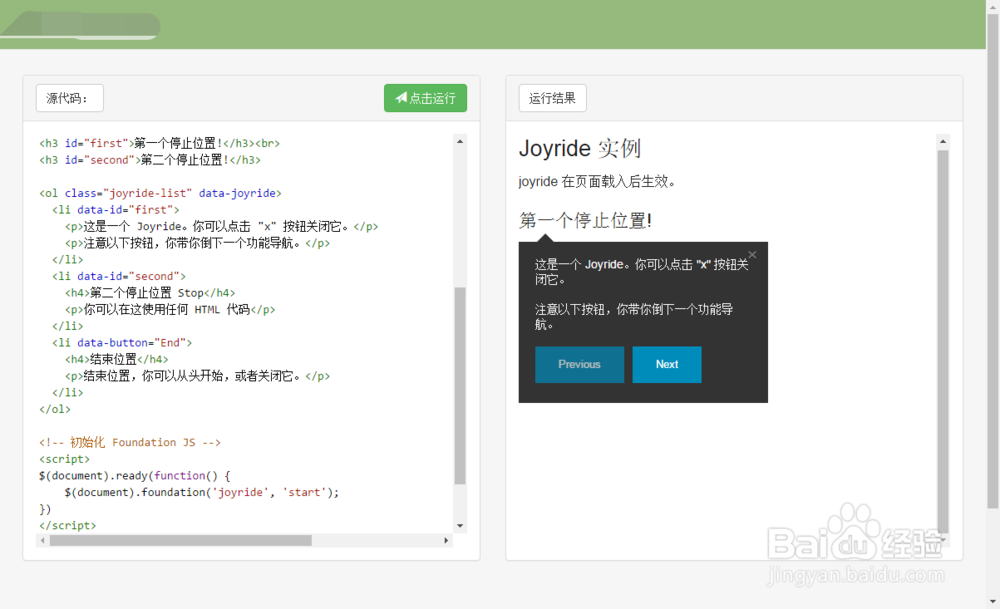
Task: Click the code editor scroll right arrow
Action: 446,540
